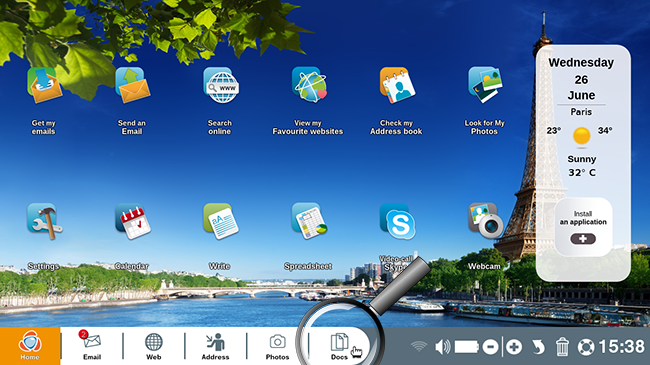Viewport: 650px width, 365px height.
Task: Mute sound via the speaker icon
Action: (x=442, y=347)
